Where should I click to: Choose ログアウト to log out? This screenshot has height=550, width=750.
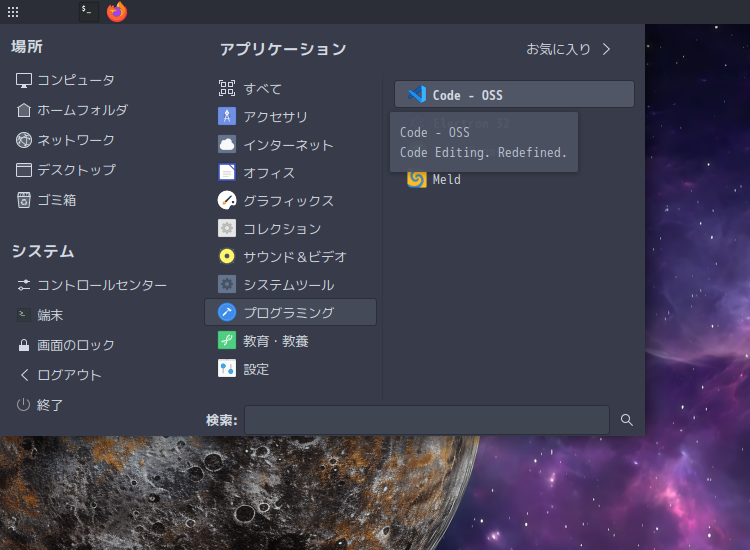coord(59,375)
